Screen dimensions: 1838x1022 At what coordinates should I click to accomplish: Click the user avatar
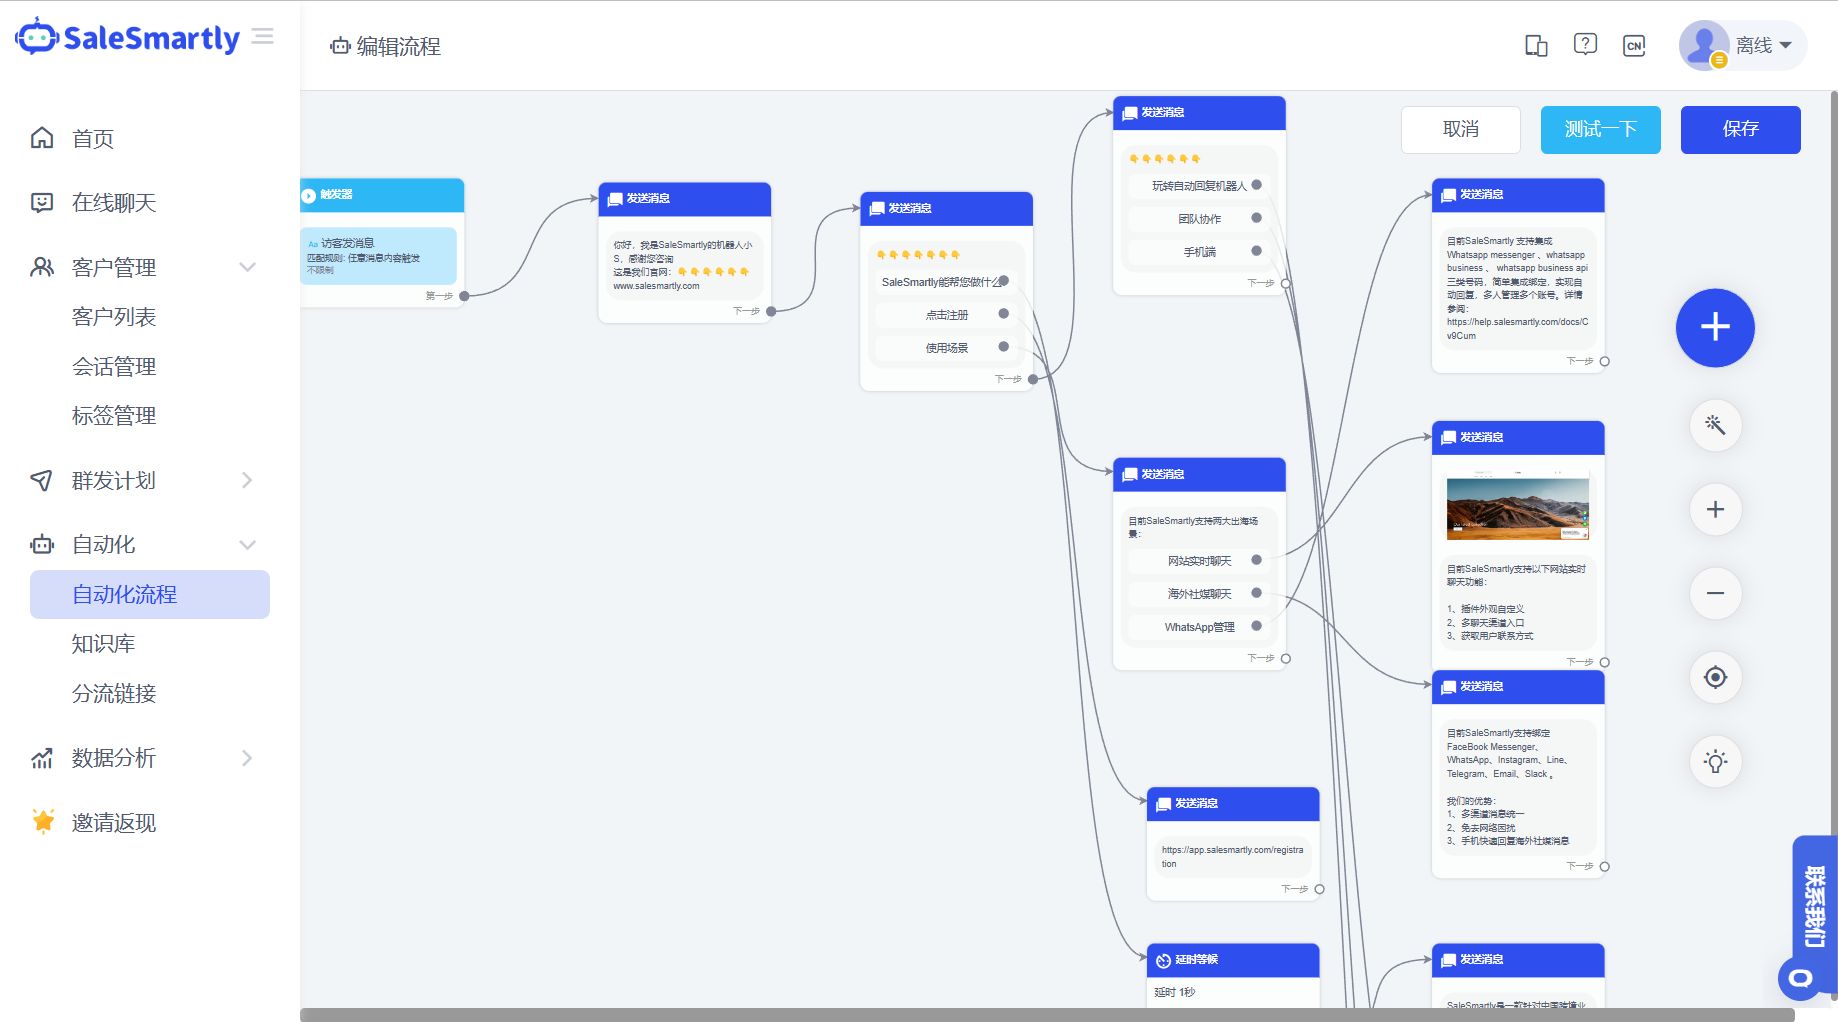pyautogui.click(x=1704, y=46)
